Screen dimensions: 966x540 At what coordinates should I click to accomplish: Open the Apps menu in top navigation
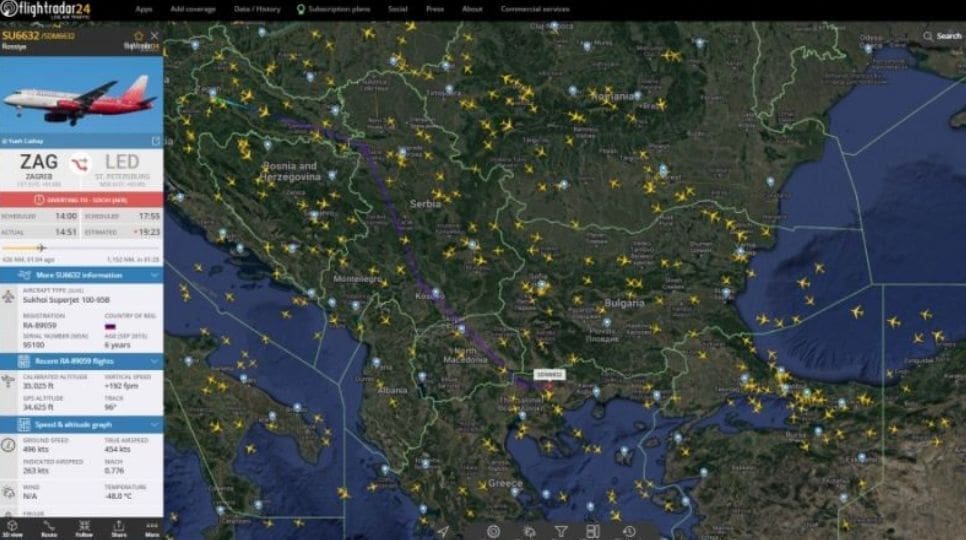pyautogui.click(x=144, y=9)
